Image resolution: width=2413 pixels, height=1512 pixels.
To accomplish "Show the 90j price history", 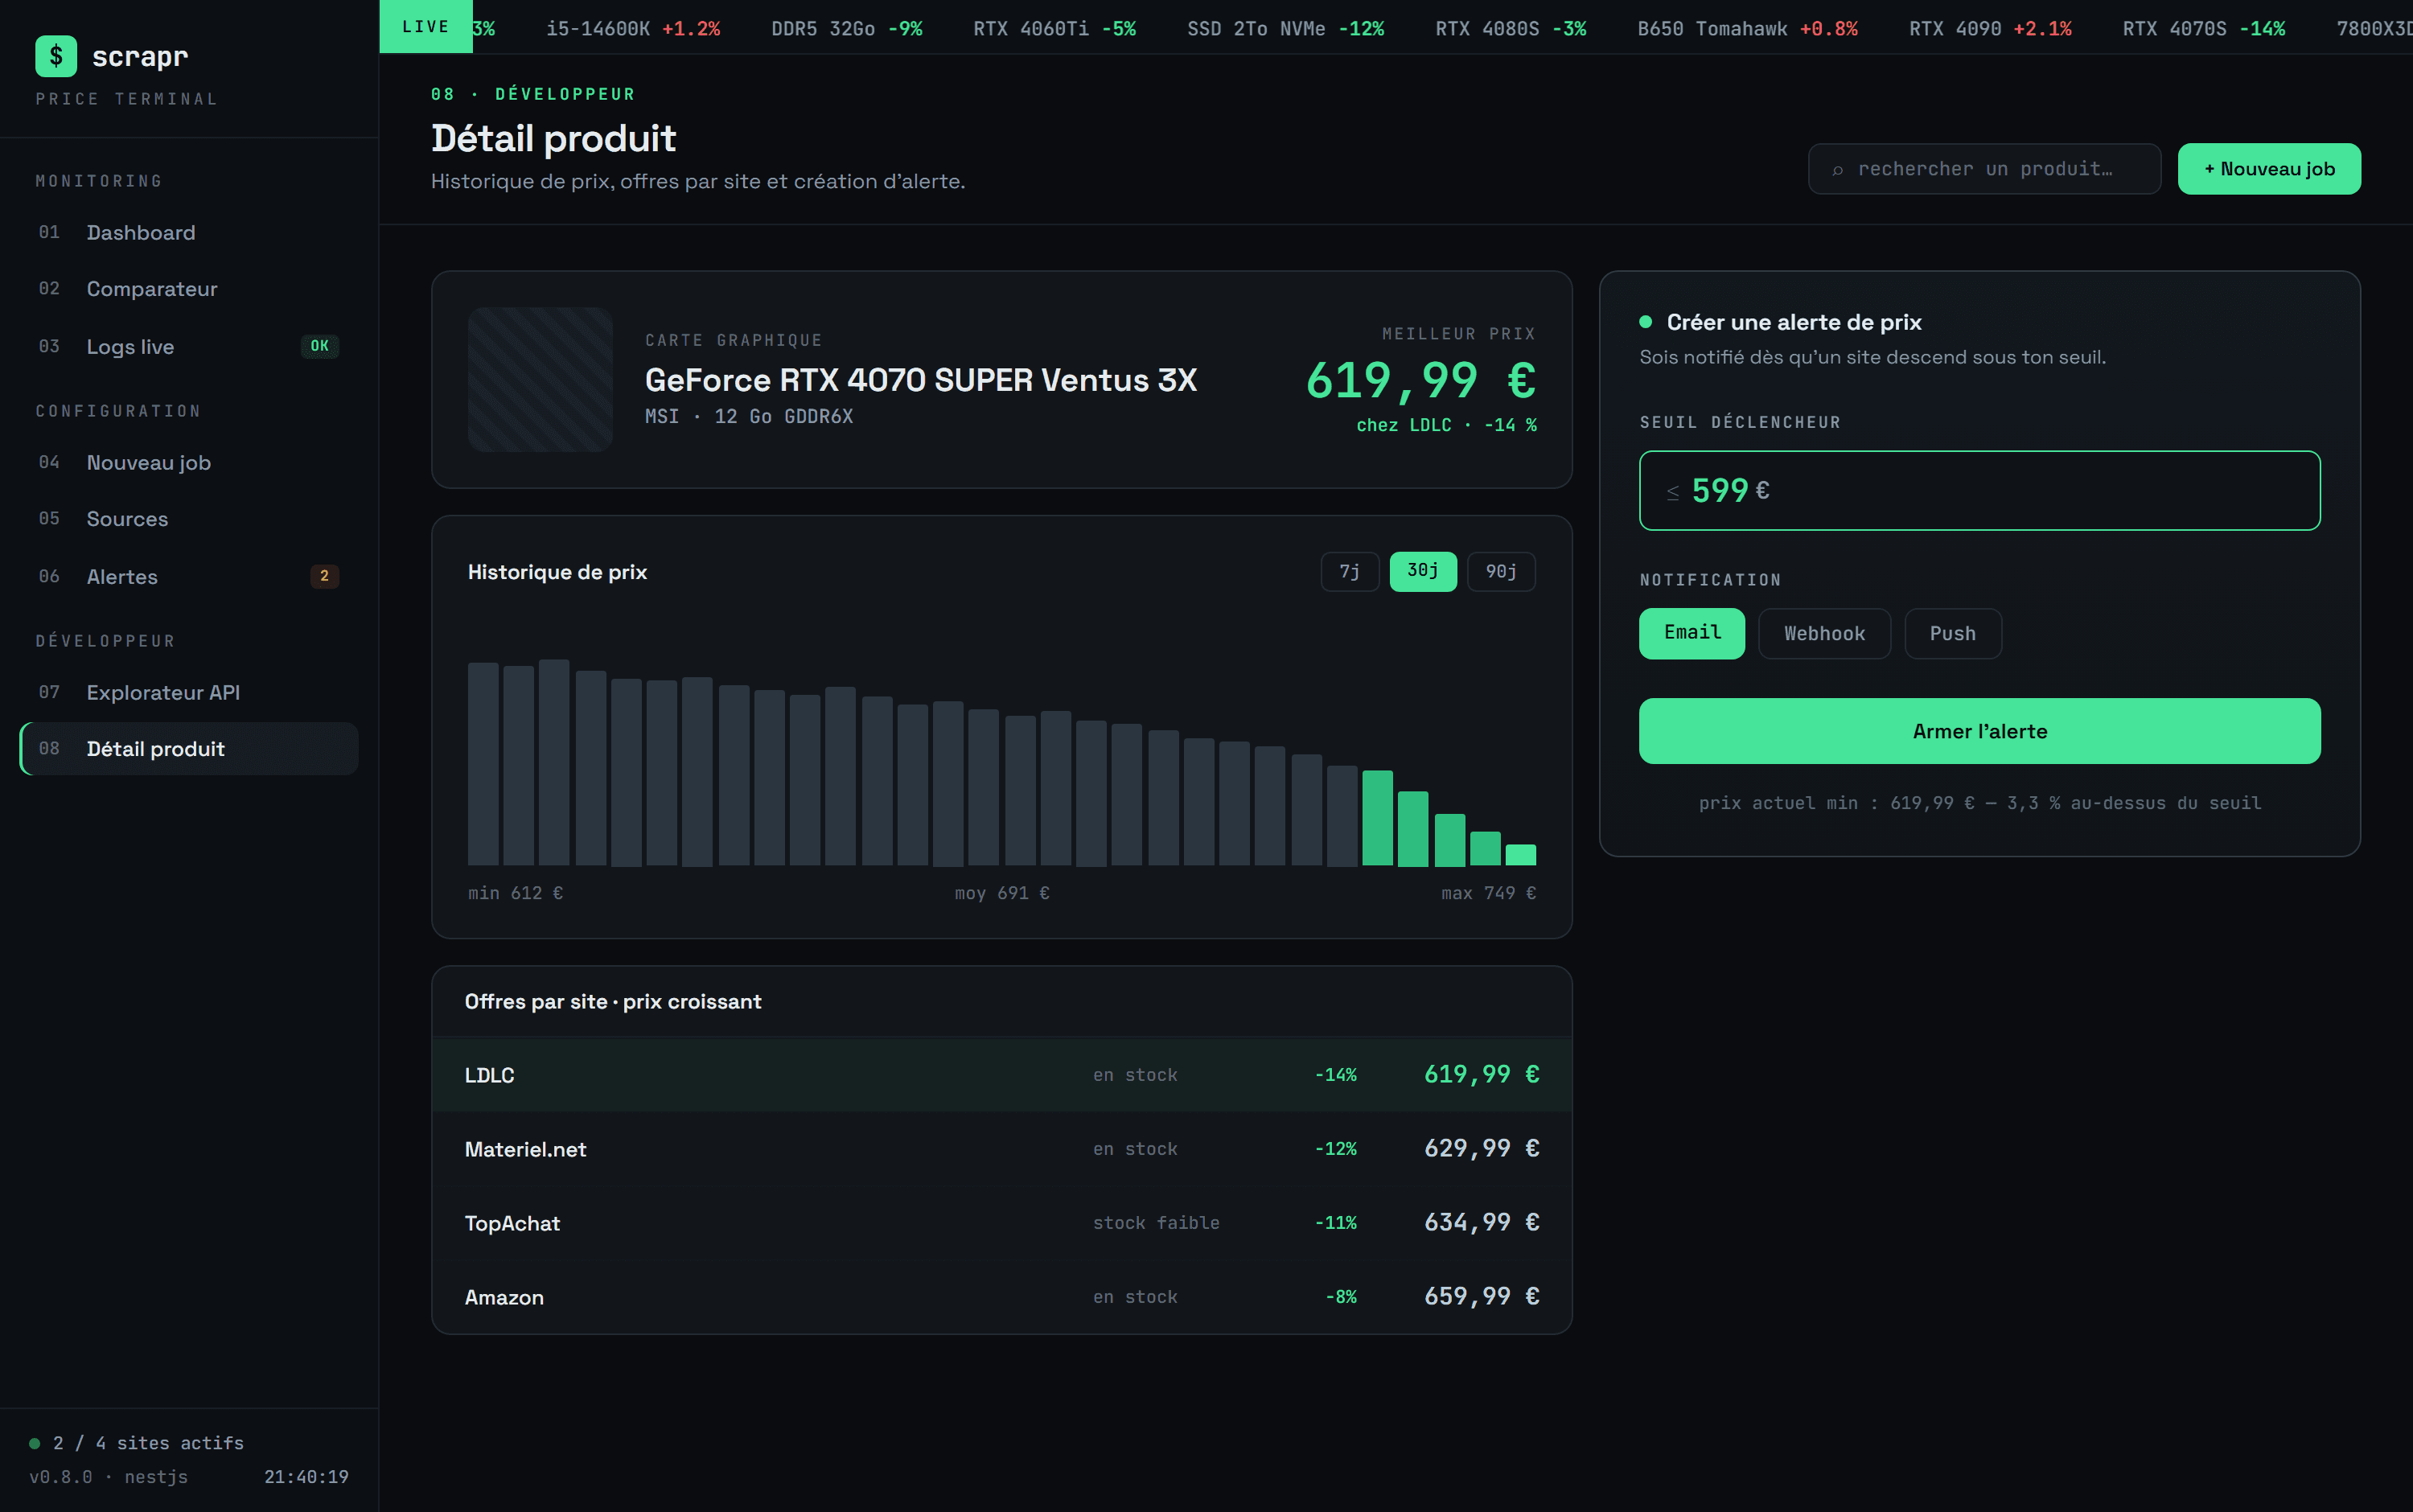I will point(1501,571).
